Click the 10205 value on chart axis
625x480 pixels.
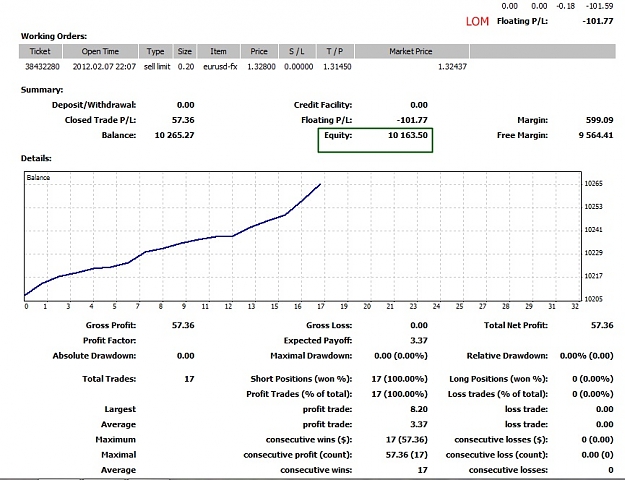pyautogui.click(x=594, y=299)
